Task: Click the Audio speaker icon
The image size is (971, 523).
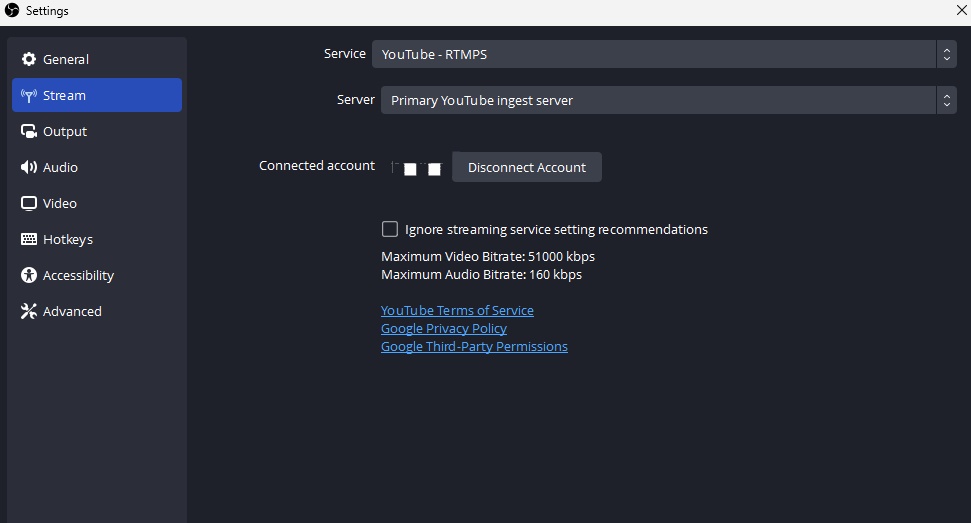Action: click(x=28, y=168)
